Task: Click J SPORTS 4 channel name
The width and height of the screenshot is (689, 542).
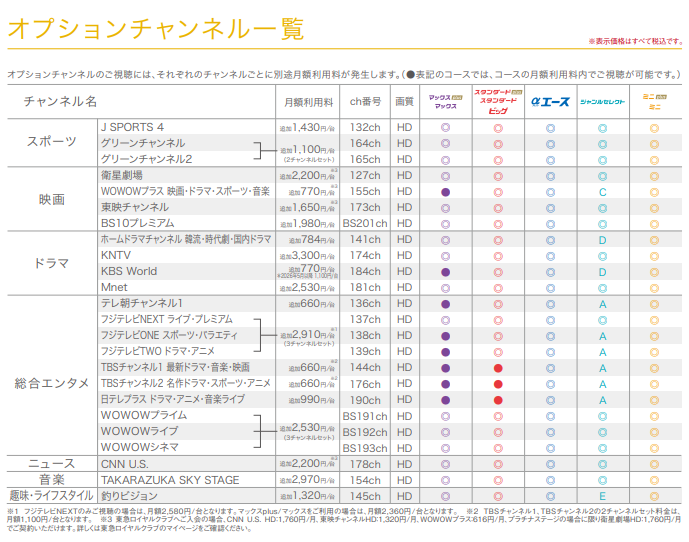Action: (x=132, y=127)
